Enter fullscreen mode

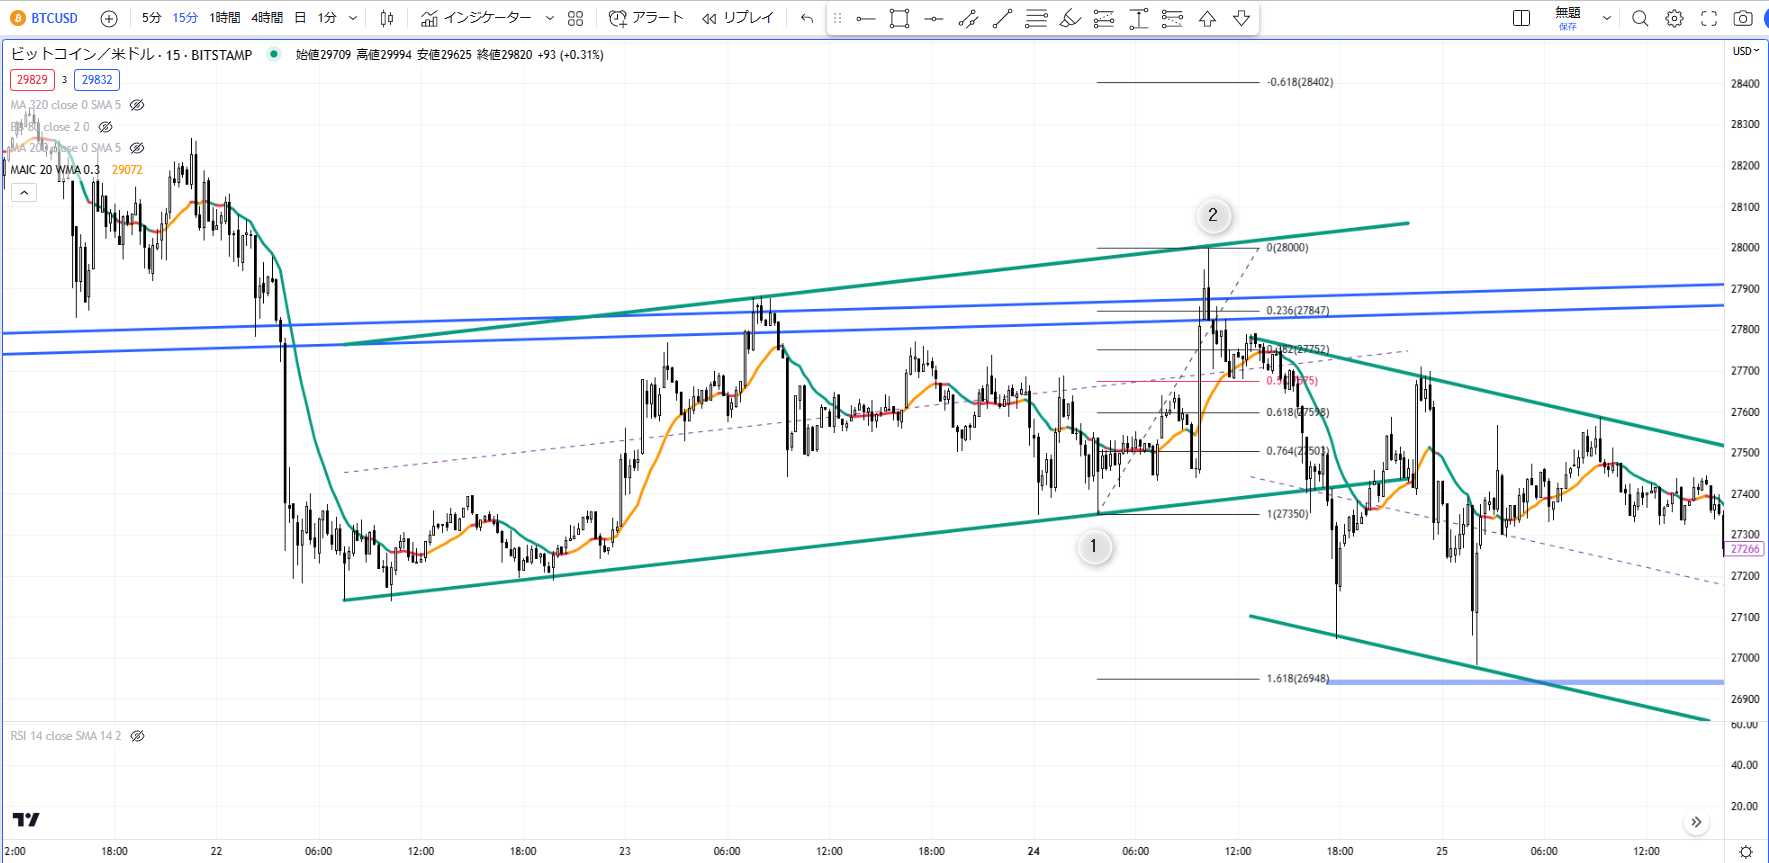(x=1709, y=18)
